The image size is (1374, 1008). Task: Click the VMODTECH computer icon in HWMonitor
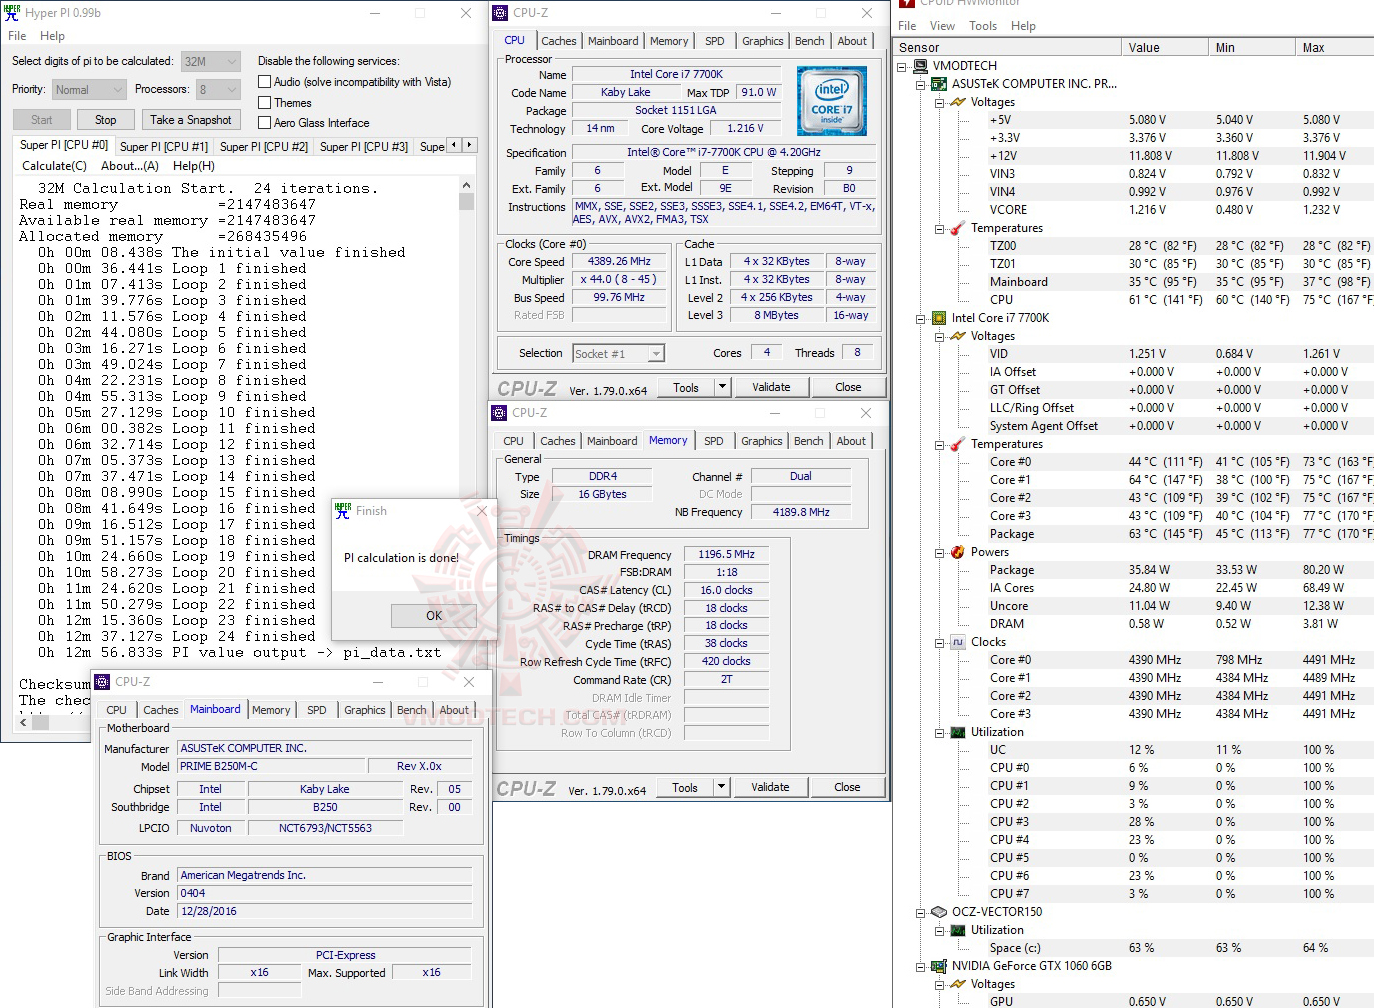point(921,66)
